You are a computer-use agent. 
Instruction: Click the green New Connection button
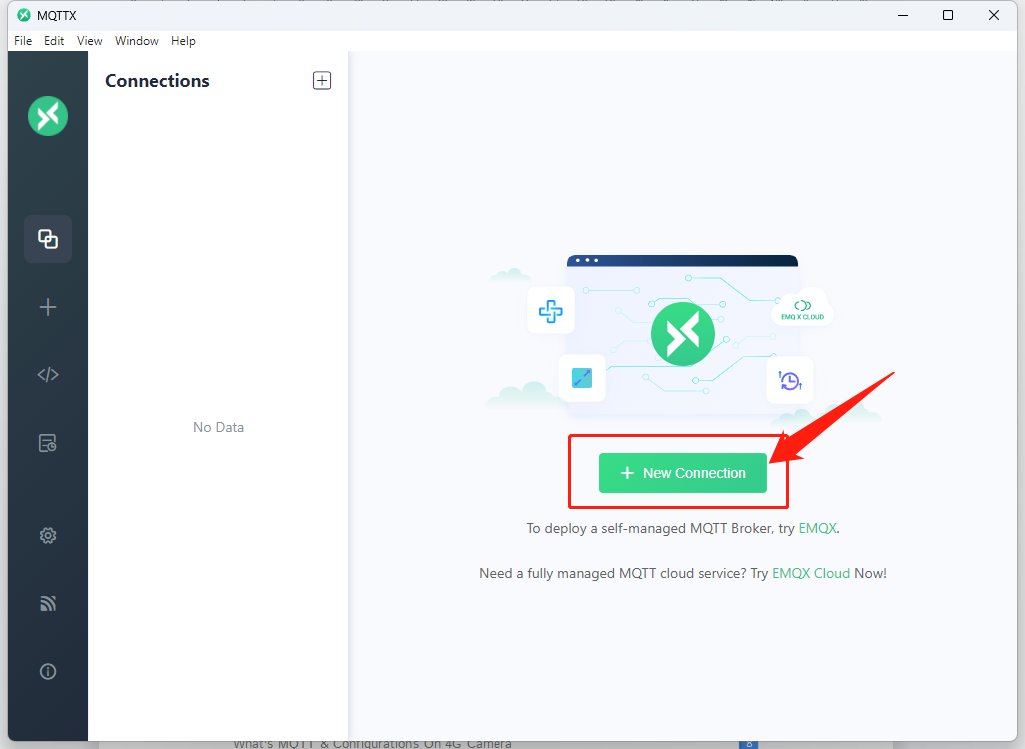(x=682, y=473)
